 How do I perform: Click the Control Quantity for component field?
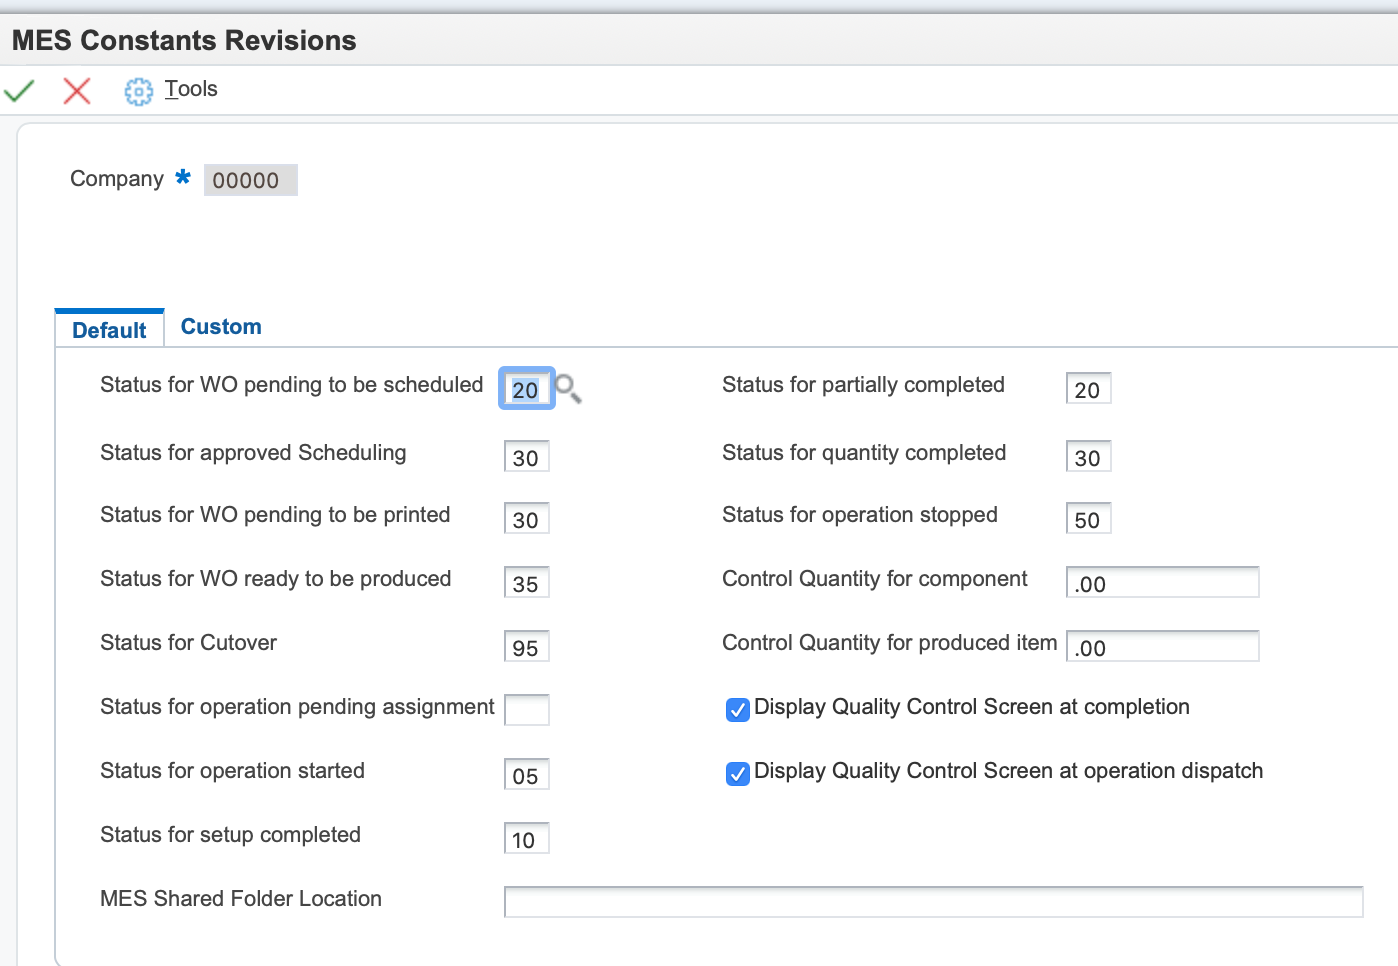1163,583
